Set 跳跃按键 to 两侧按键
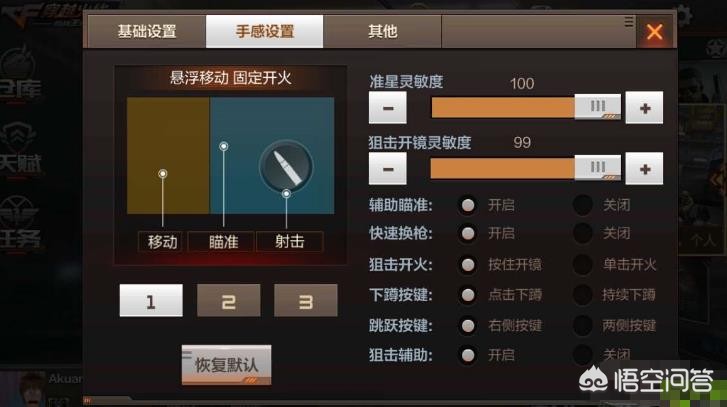Screen dimensions: 727x407 click(583, 325)
